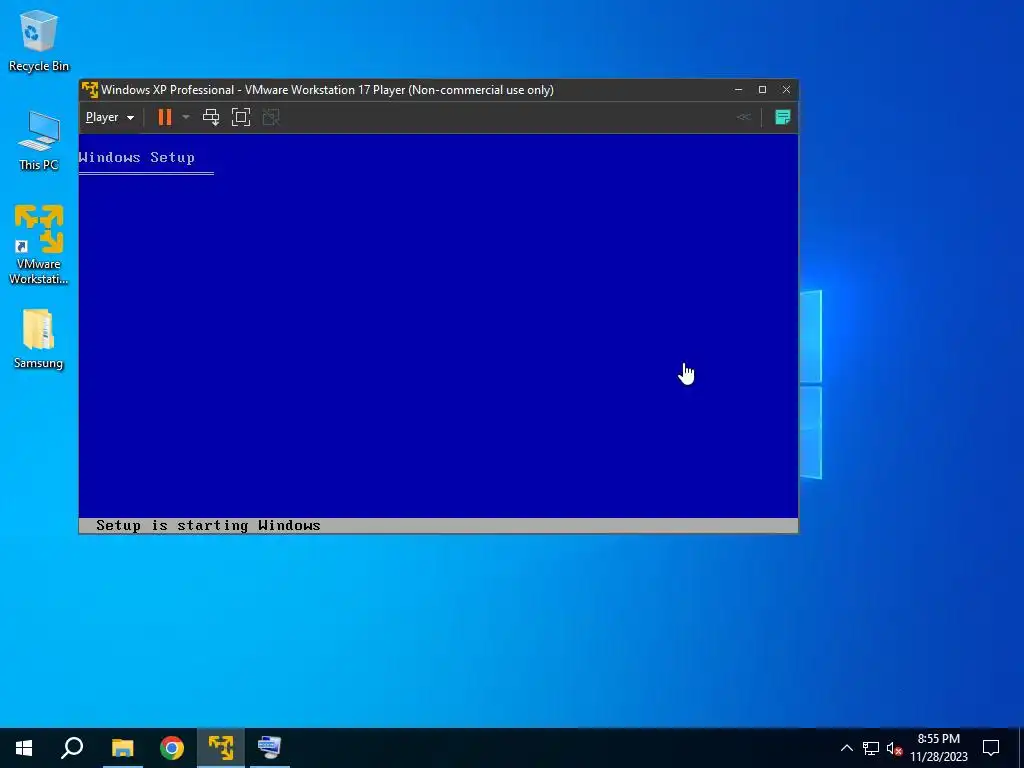Click the double-chevron arrows in toolbar
The height and width of the screenshot is (768, 1024).
743,118
